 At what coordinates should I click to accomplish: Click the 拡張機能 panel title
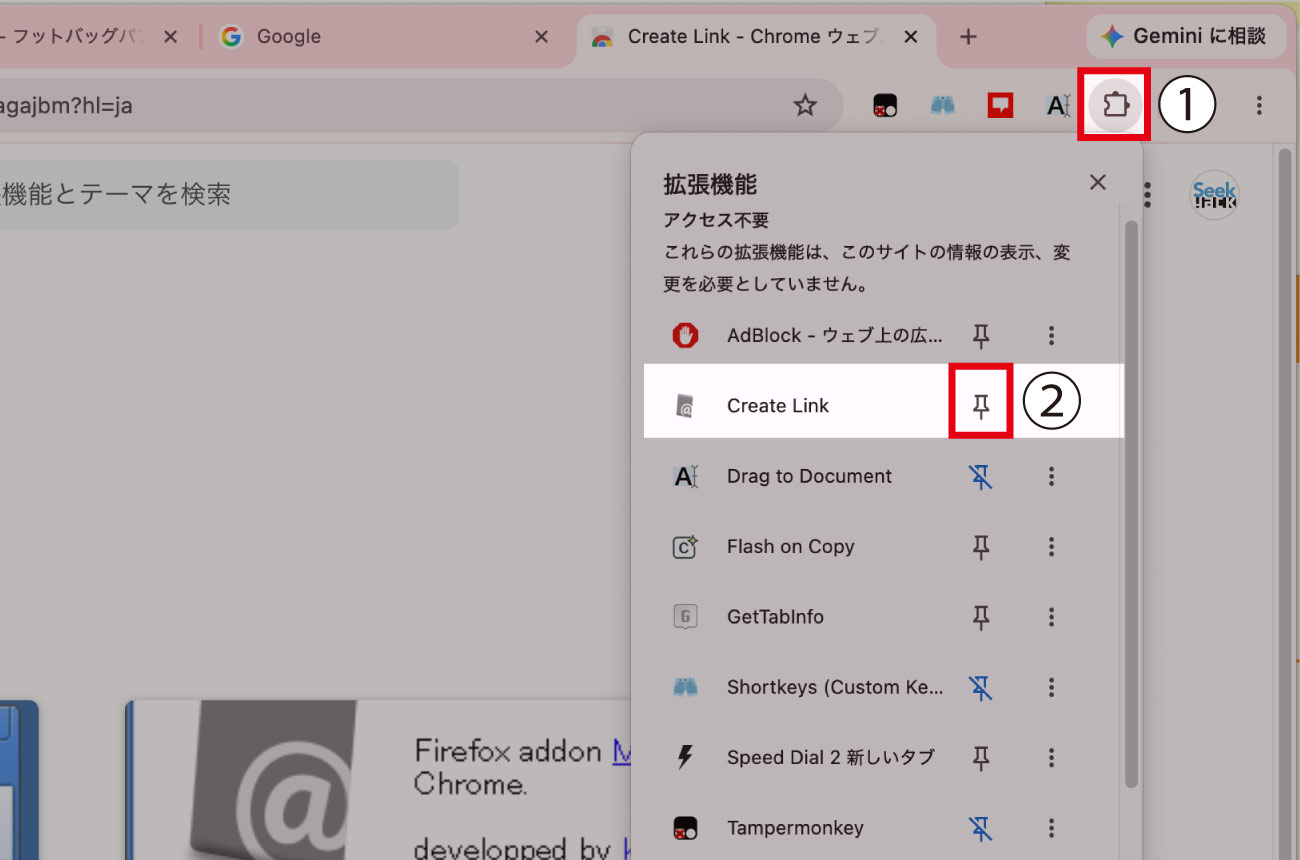710,184
